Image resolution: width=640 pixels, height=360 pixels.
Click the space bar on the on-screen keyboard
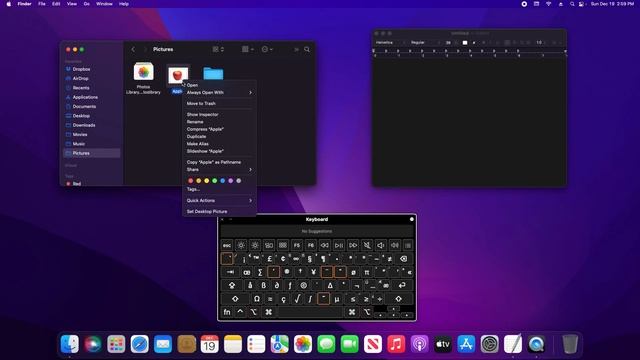pos(310,312)
